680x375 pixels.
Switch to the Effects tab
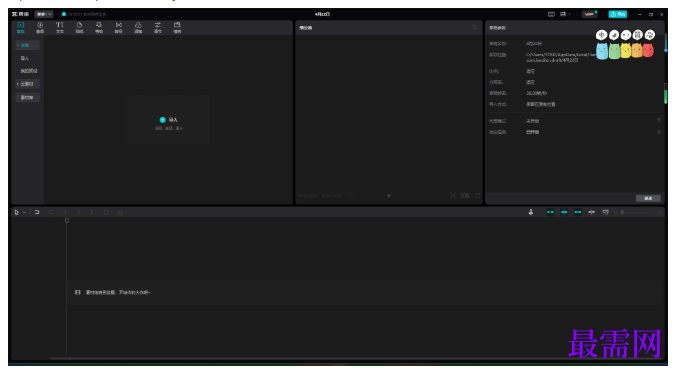(x=99, y=27)
